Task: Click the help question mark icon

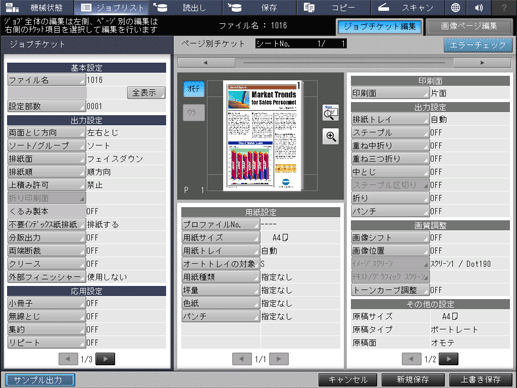Action: click(504, 7)
